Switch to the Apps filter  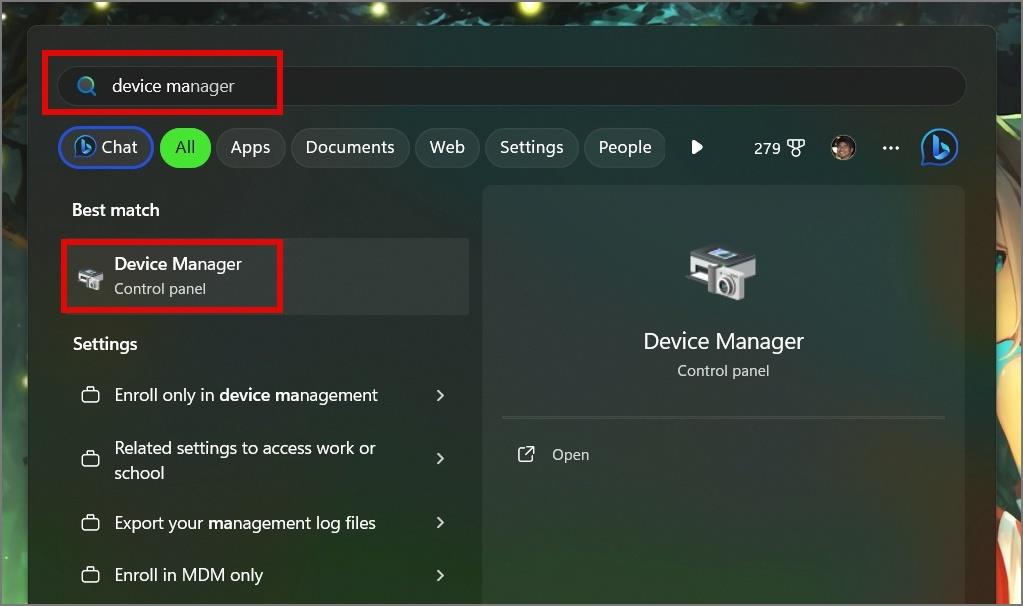251,147
